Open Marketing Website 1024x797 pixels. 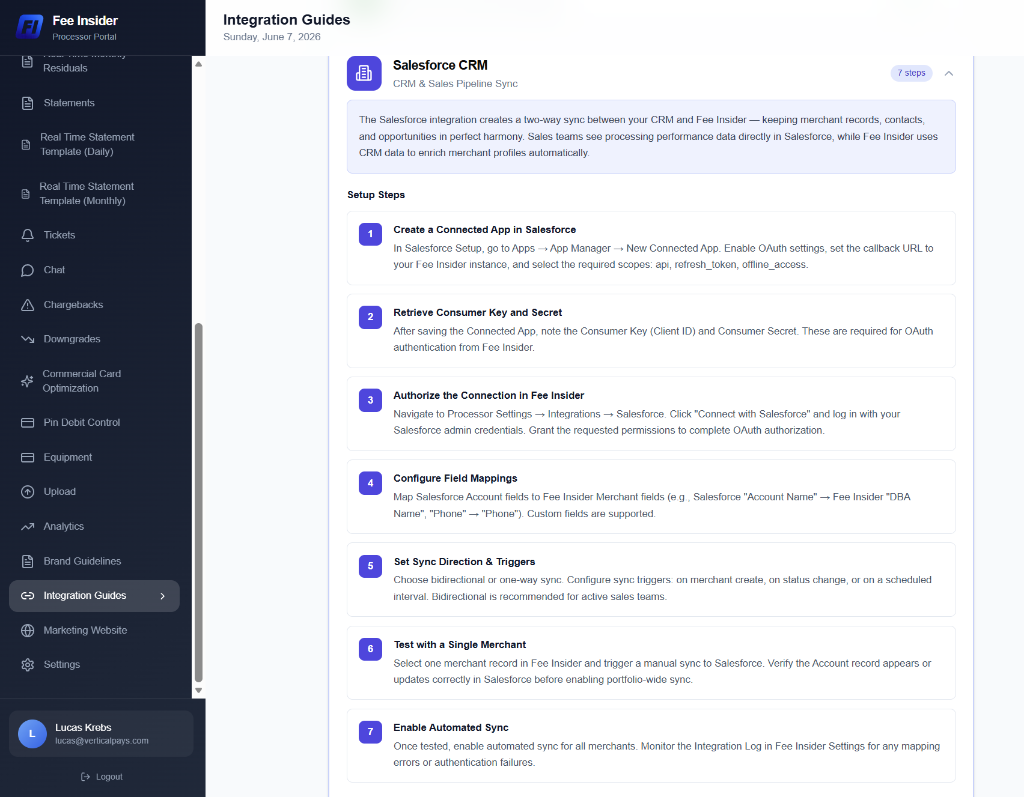point(94,630)
